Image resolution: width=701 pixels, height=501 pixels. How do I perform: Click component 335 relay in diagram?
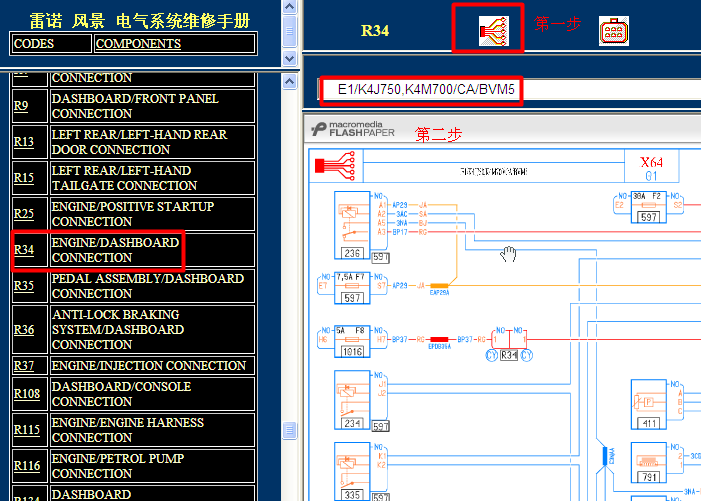(x=352, y=472)
